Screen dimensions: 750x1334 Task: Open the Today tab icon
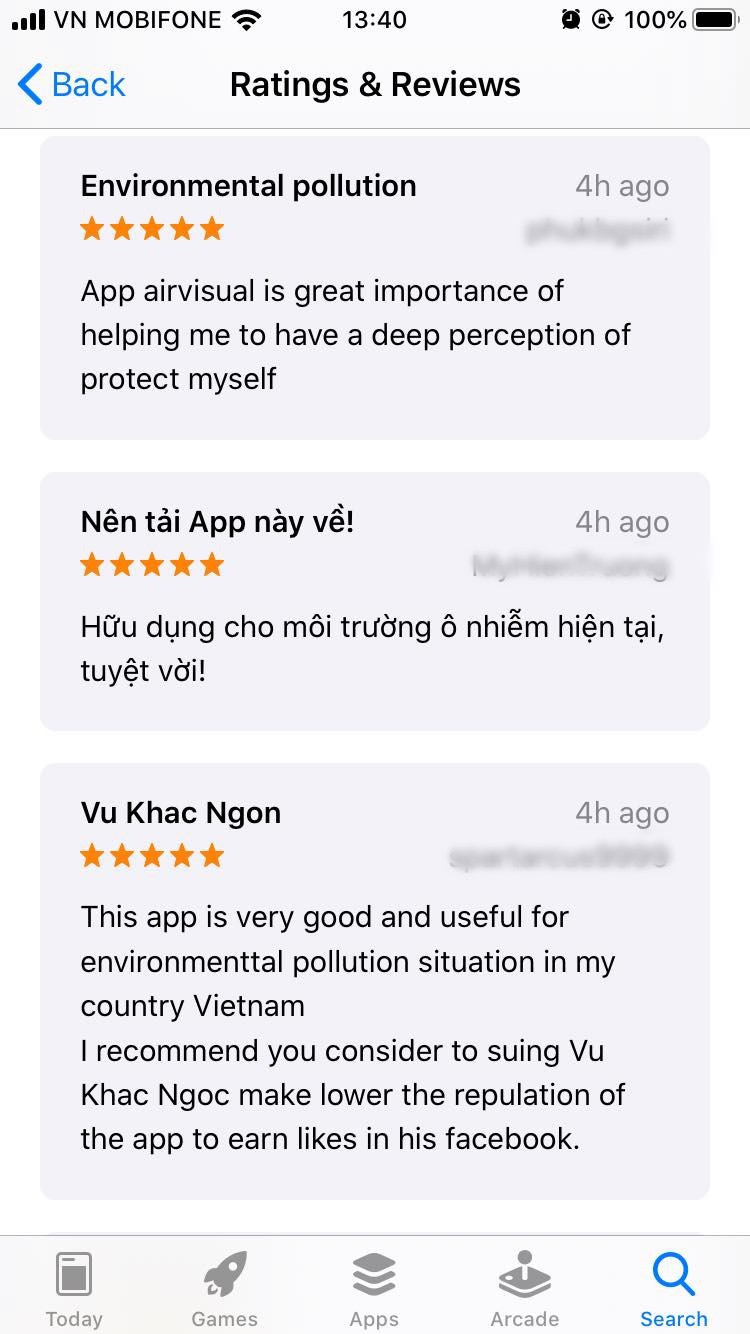point(74,1274)
